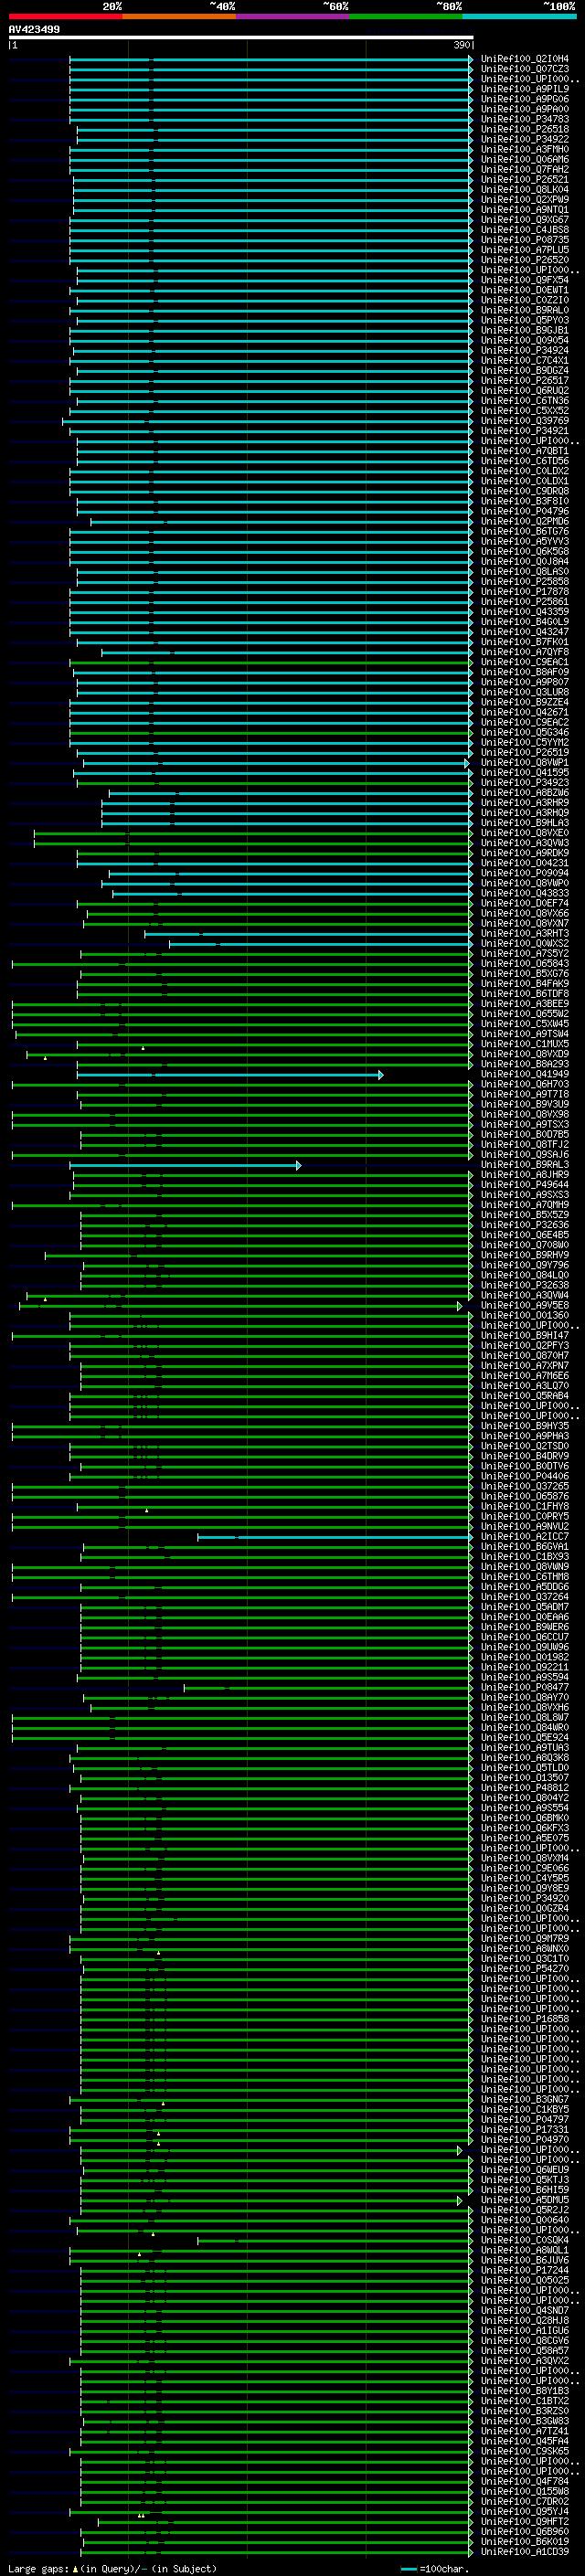Click the cyan ~100% identity legend segment

519,16
